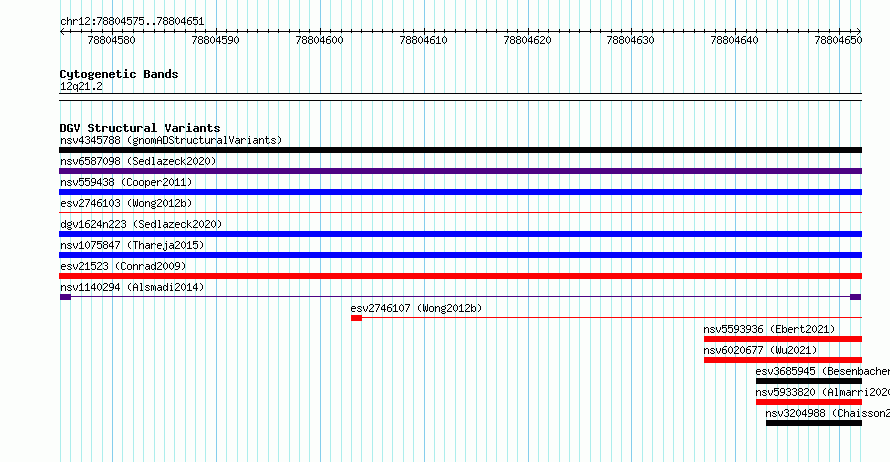This screenshot has width=890, height=462.
Task: Click ruler position 78804580
Action: (x=112, y=40)
